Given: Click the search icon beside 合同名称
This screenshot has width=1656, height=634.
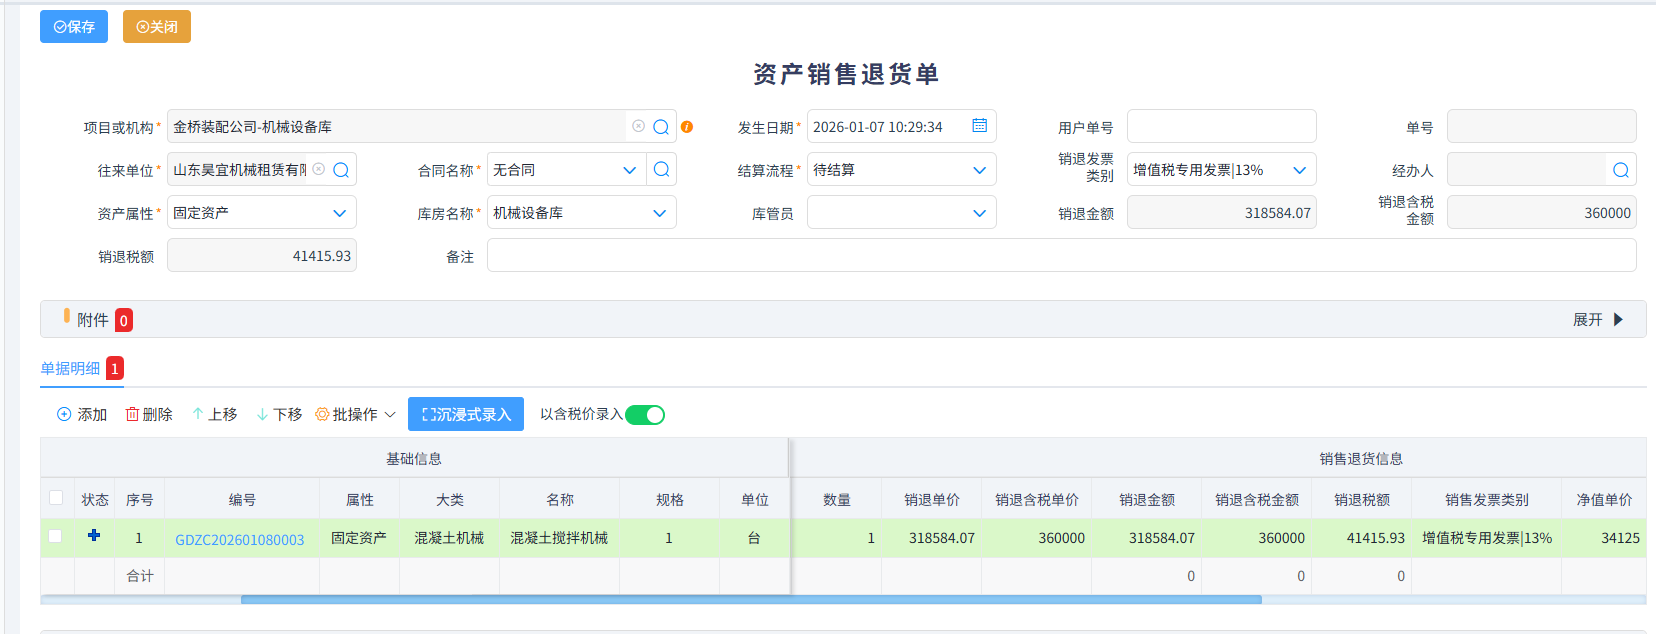Looking at the screenshot, I should (661, 170).
